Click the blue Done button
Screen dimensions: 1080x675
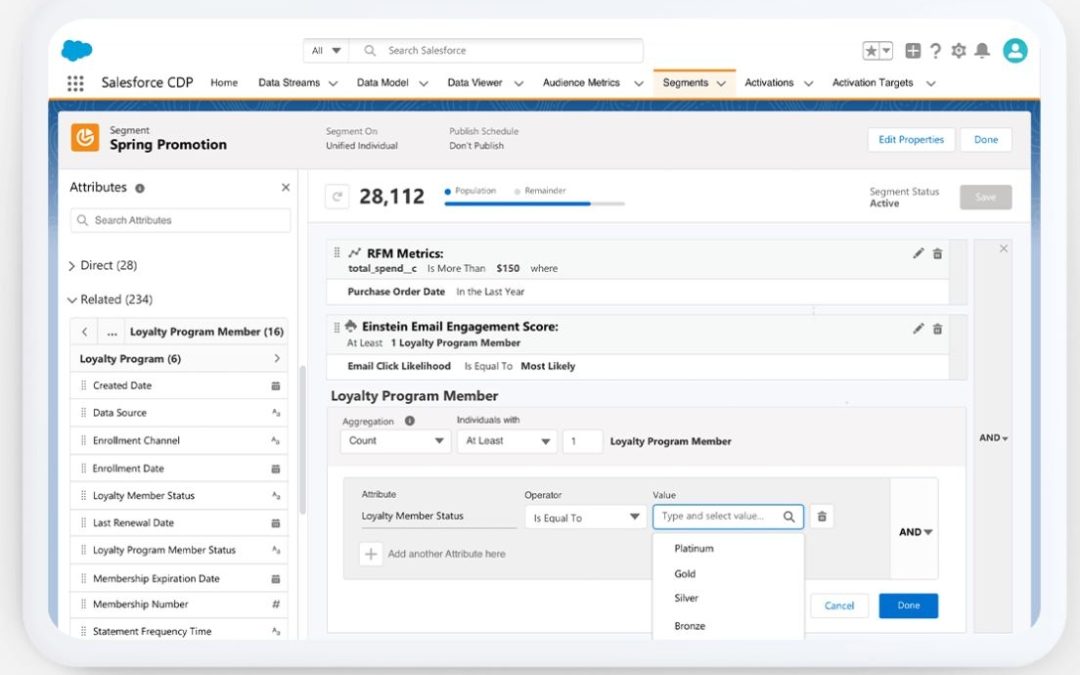(908, 605)
